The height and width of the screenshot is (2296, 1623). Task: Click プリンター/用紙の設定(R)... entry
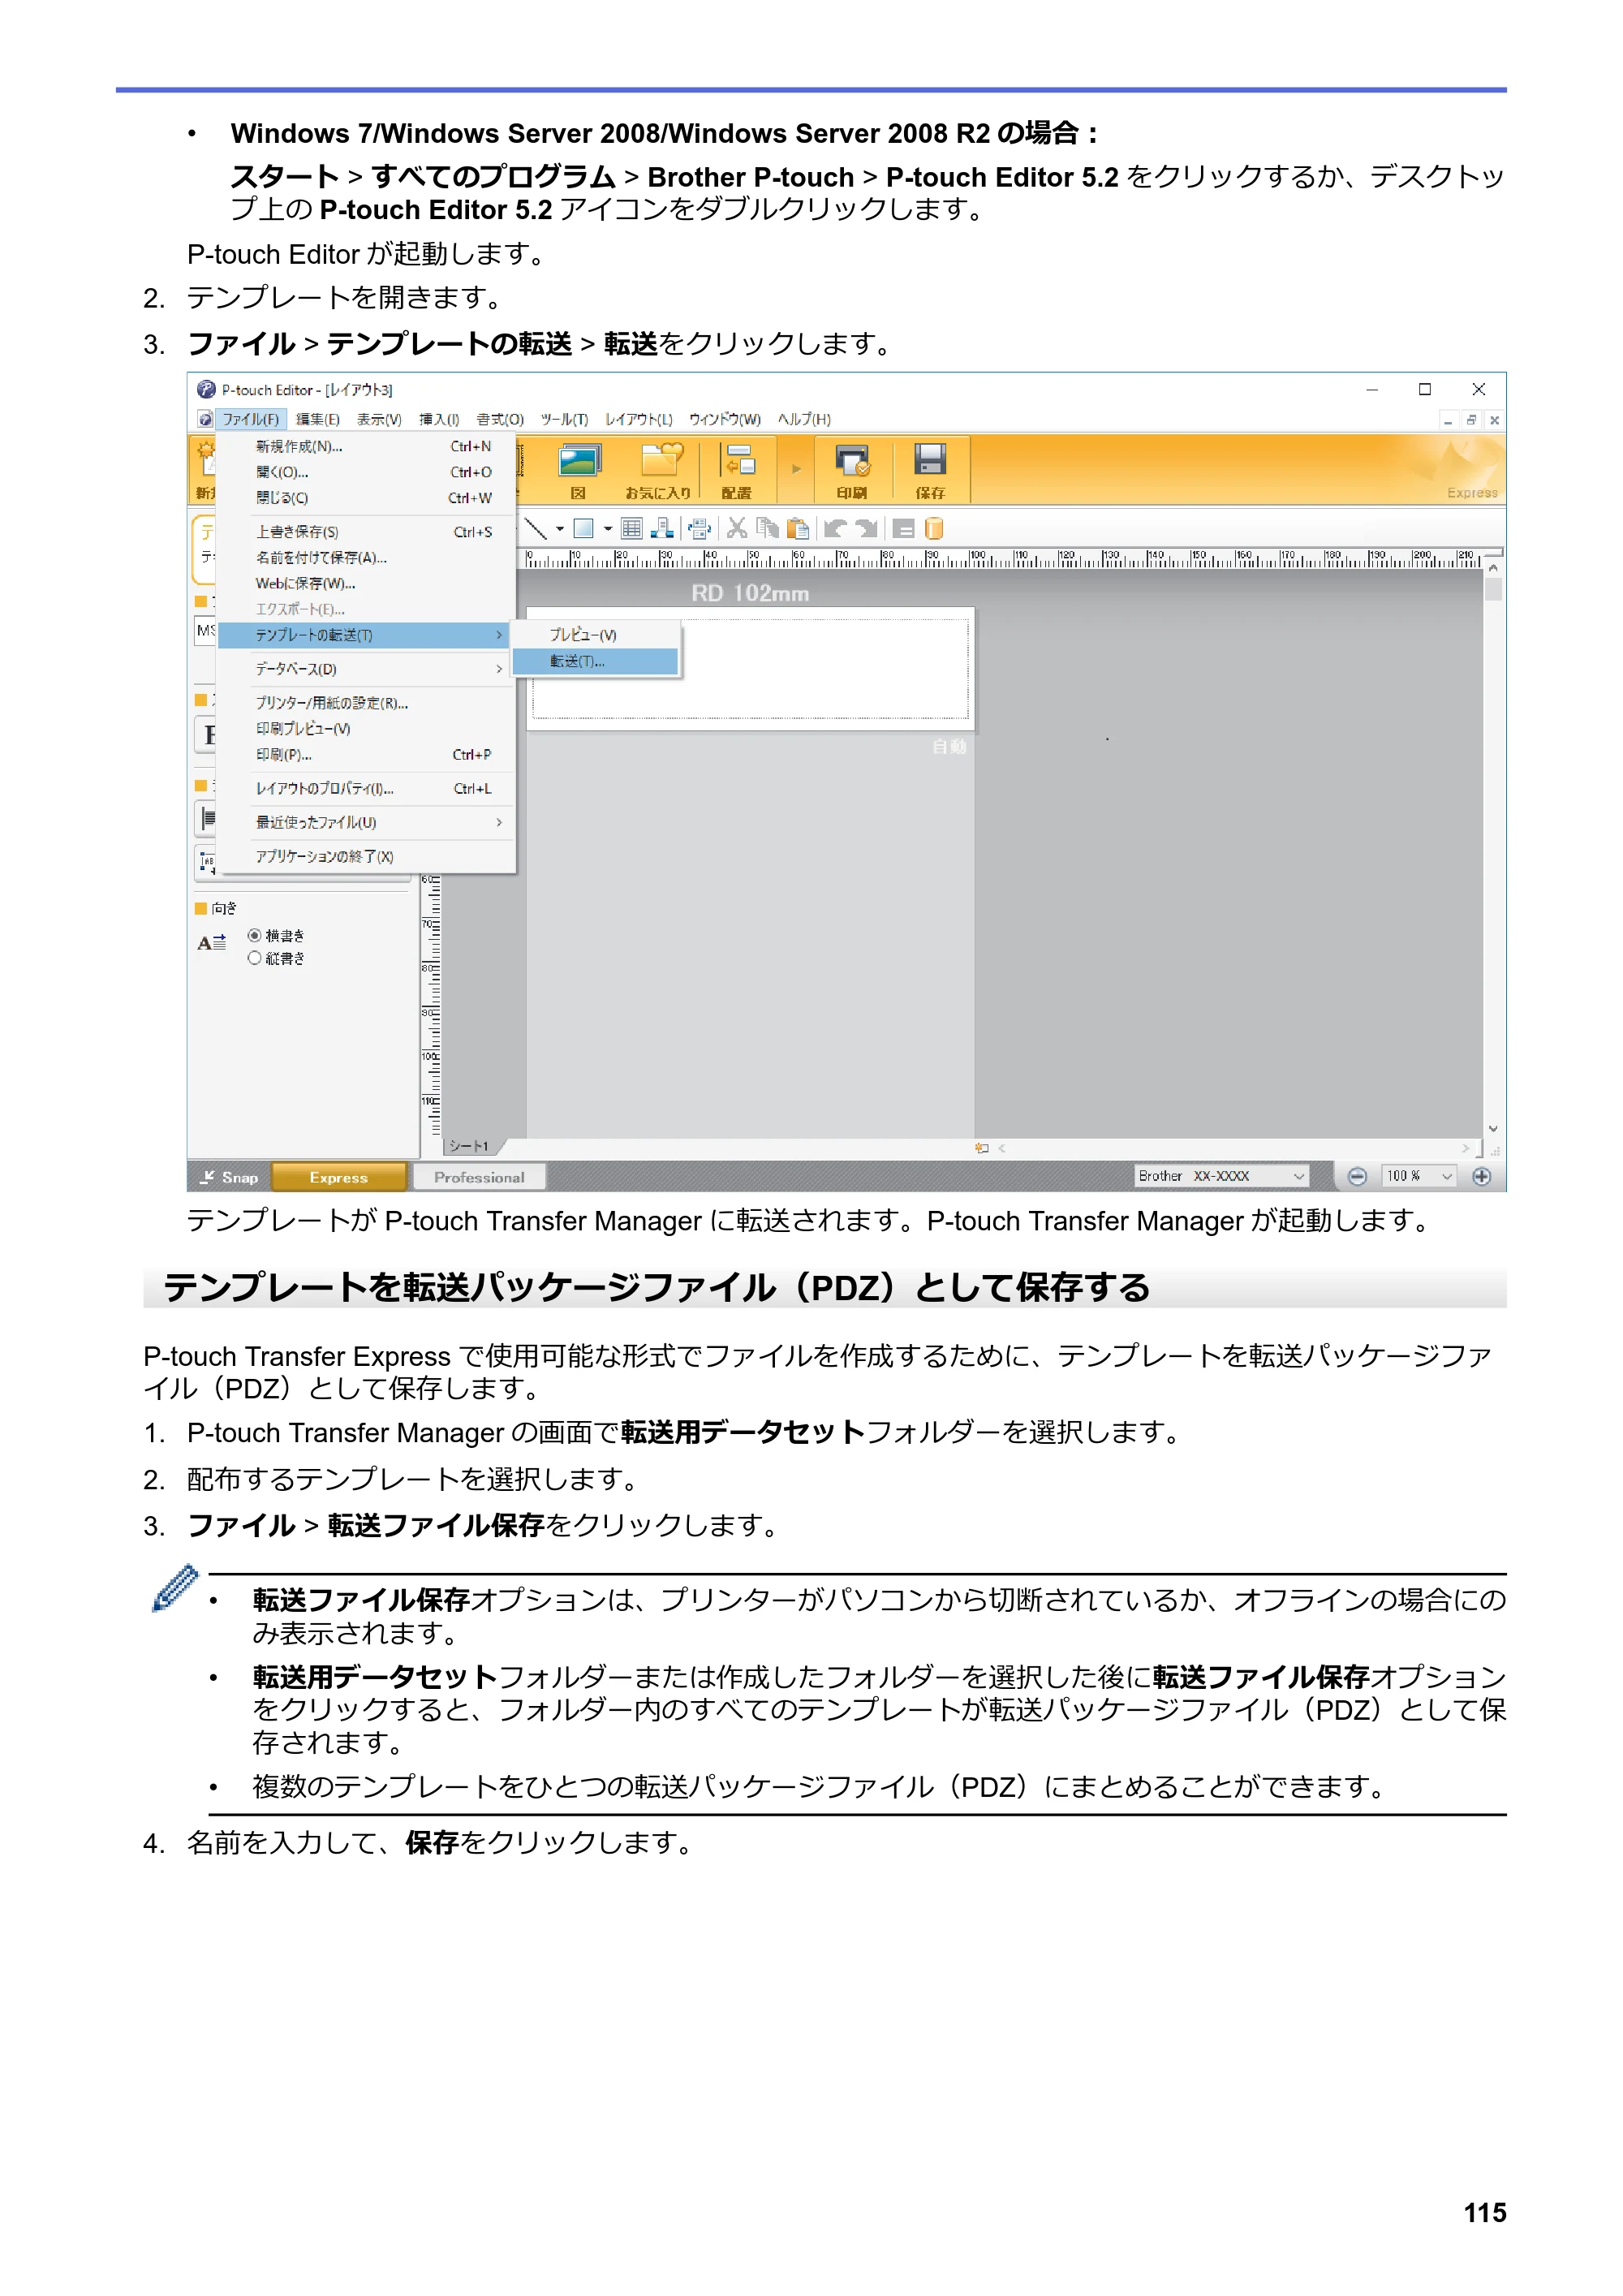(366, 704)
